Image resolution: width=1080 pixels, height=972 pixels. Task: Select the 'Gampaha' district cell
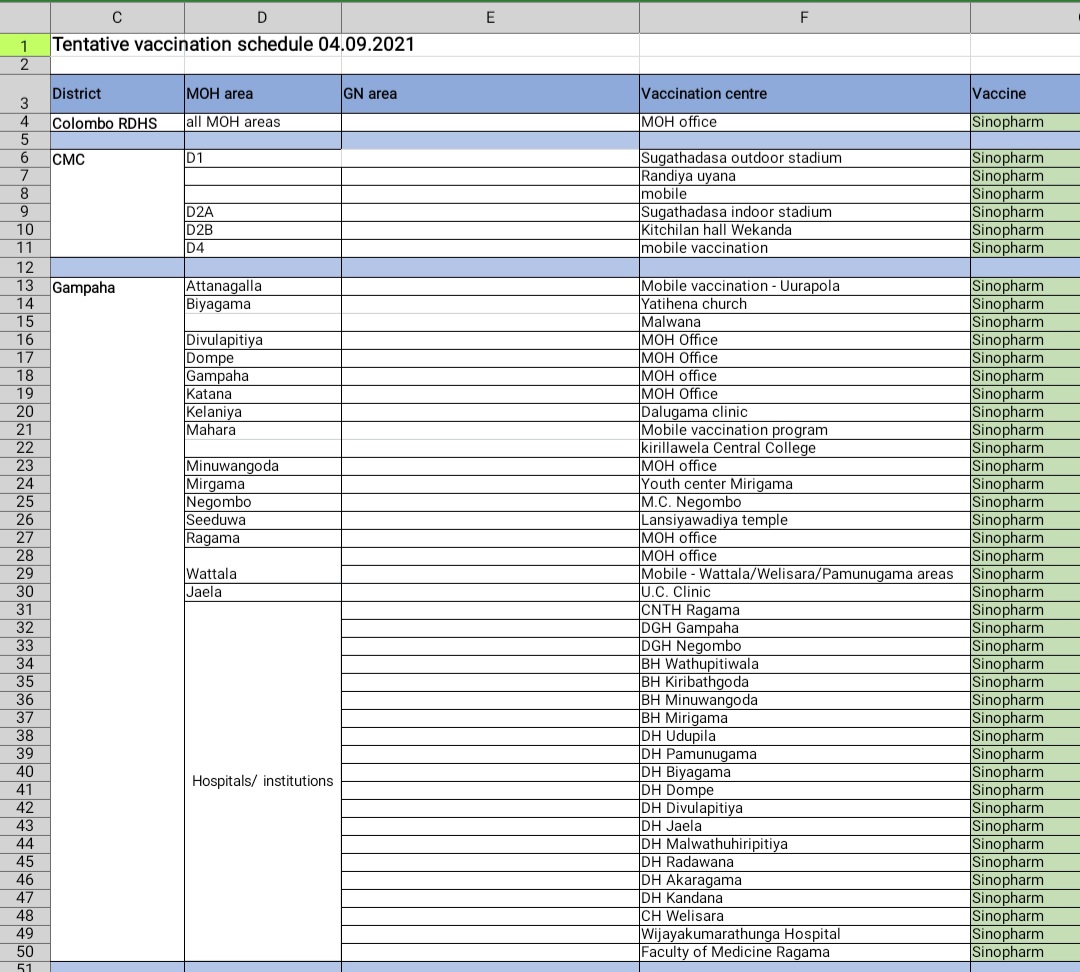tap(117, 619)
